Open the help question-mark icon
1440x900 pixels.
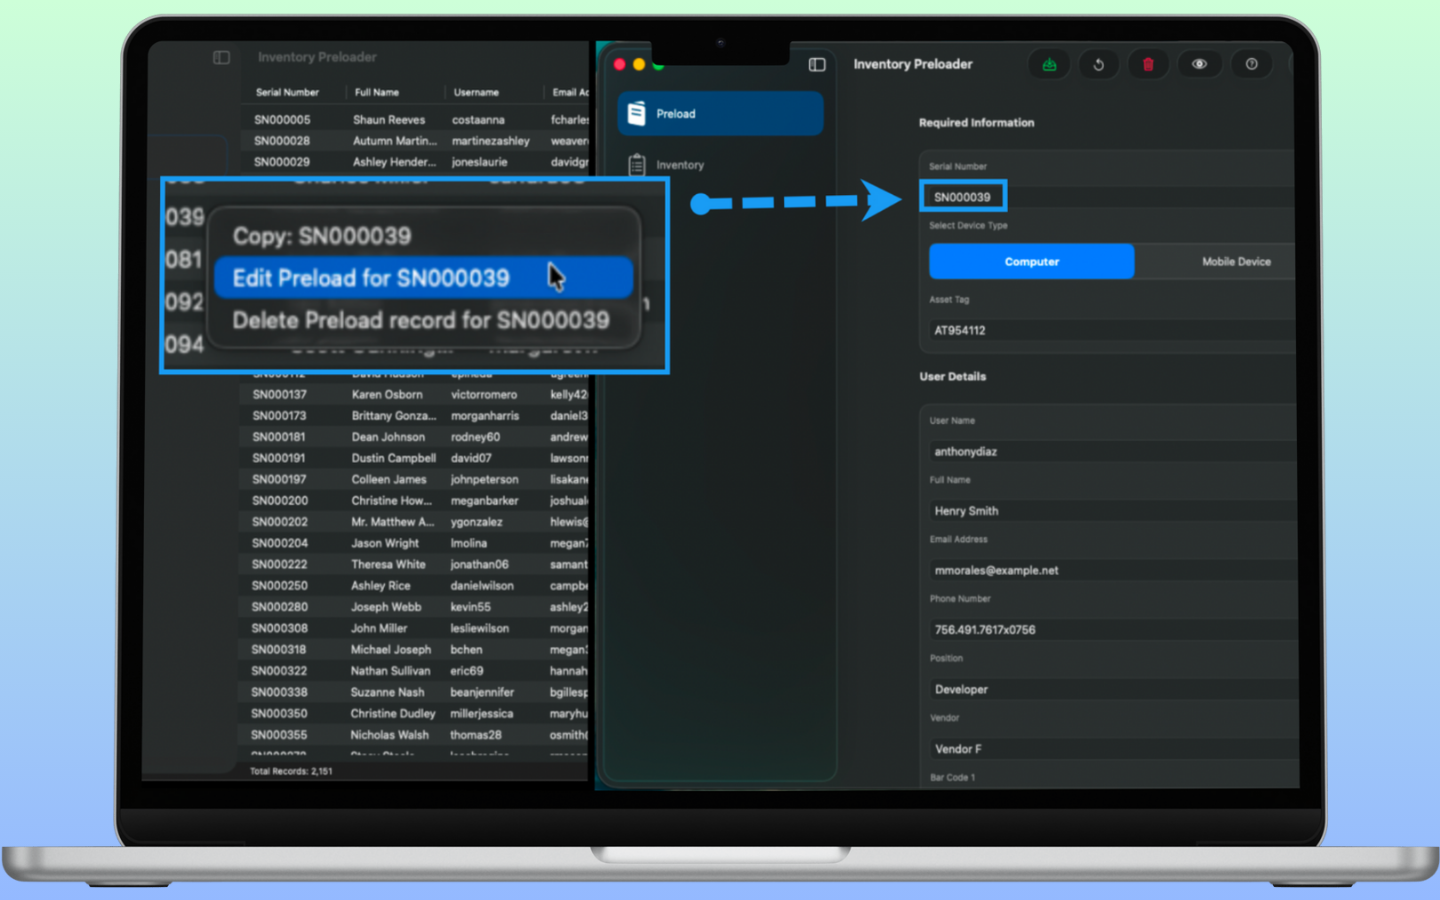(x=1251, y=65)
